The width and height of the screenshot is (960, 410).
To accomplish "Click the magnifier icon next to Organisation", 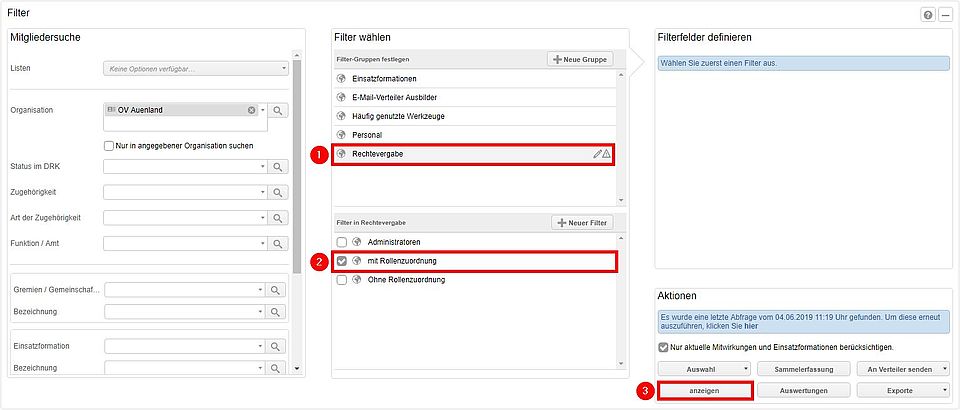I will pos(278,110).
